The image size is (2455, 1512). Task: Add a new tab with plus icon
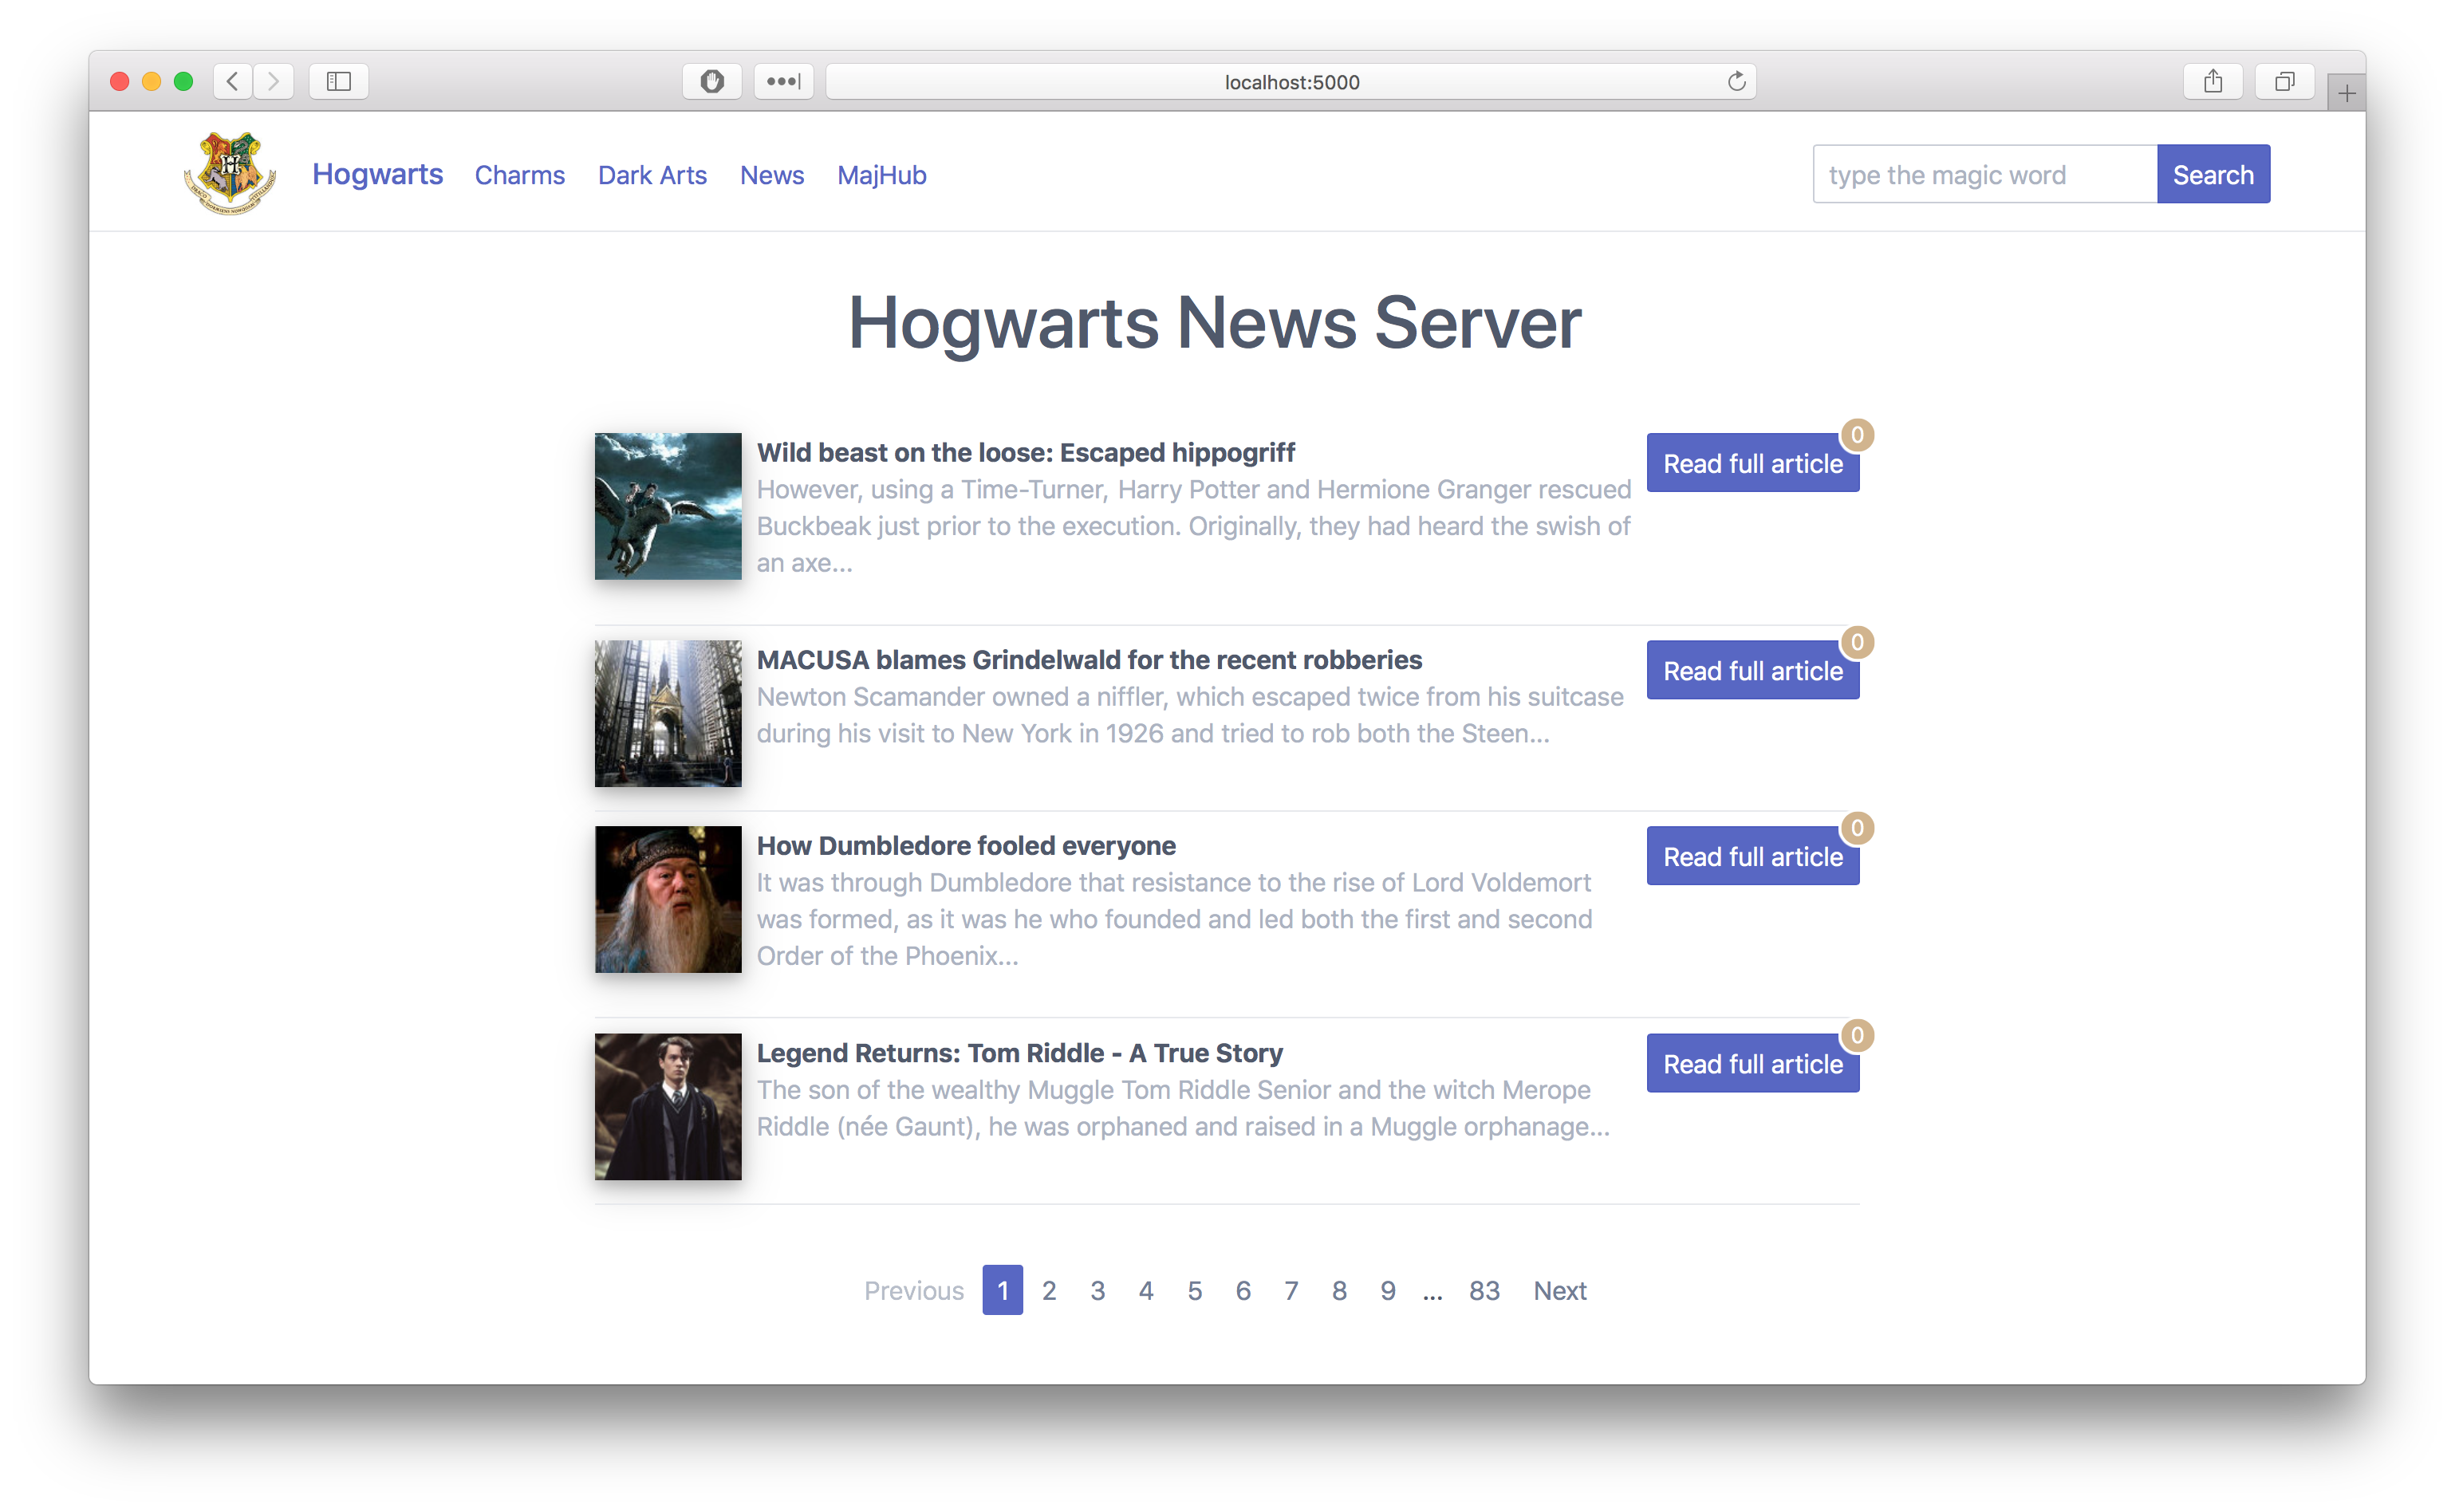pyautogui.click(x=2346, y=94)
